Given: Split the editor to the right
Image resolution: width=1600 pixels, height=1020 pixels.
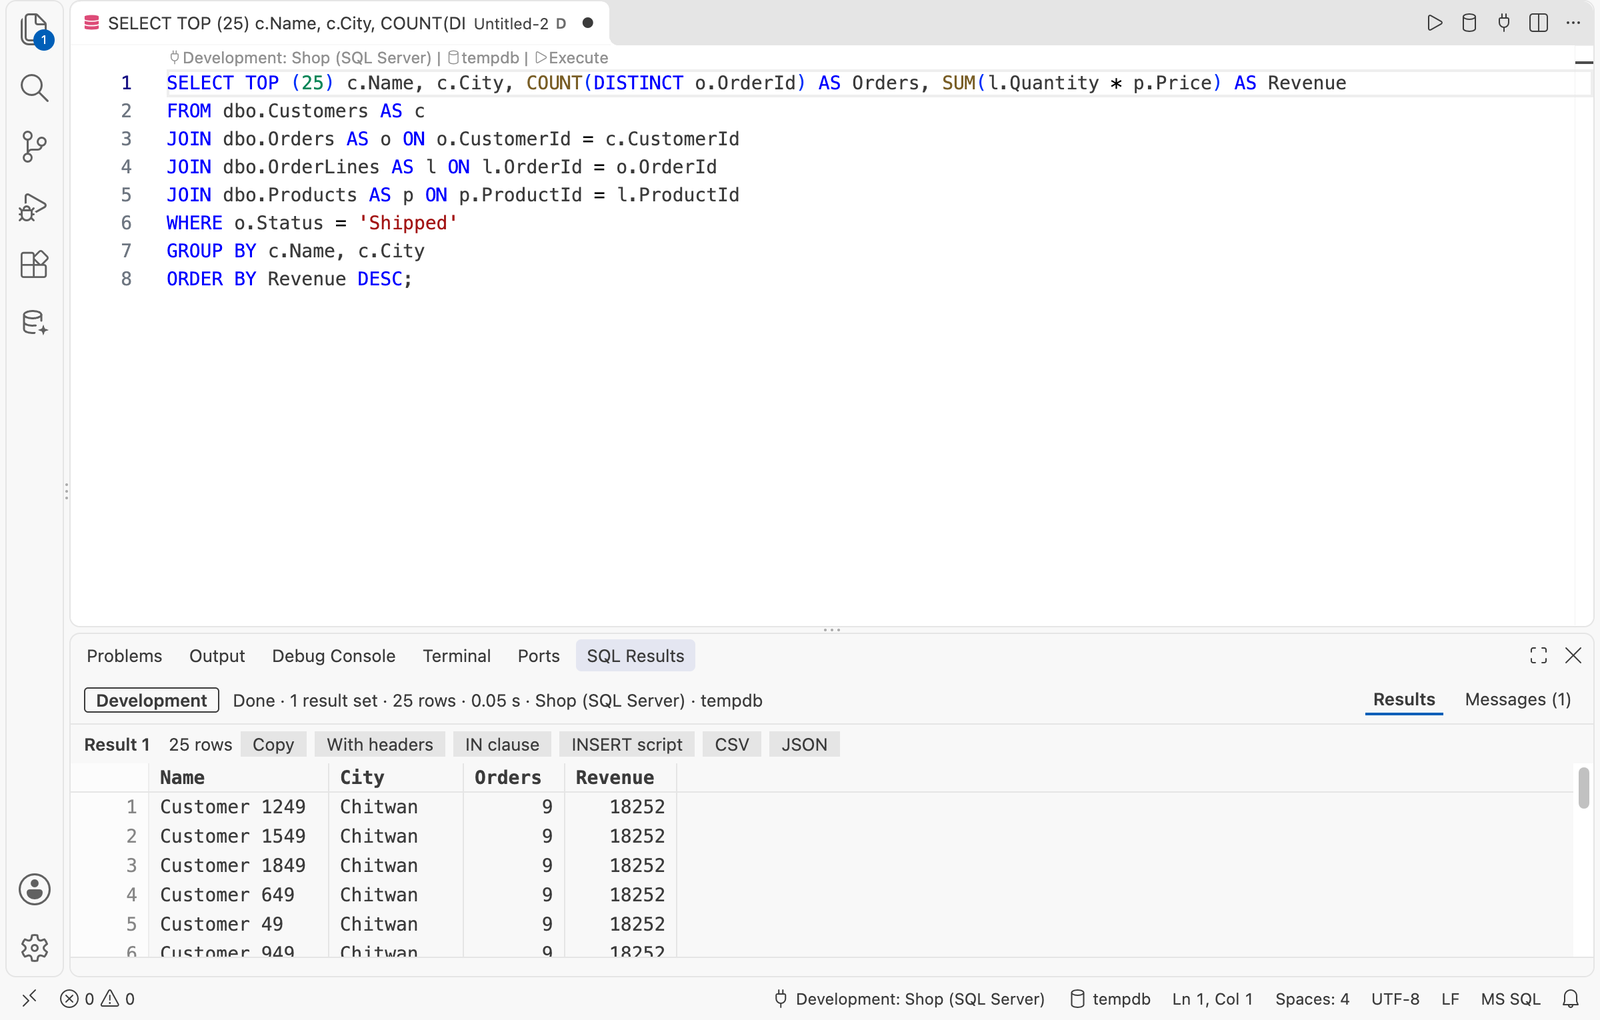Looking at the screenshot, I should tap(1539, 23).
